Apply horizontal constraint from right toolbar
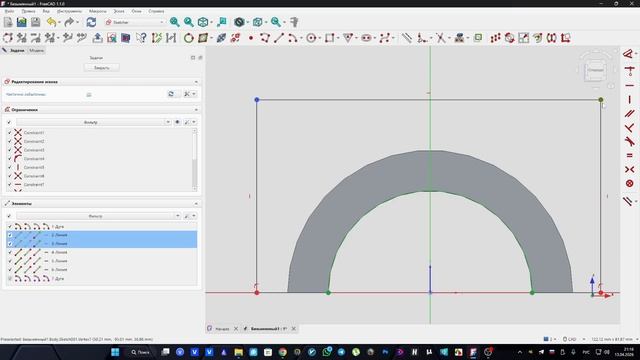This screenshot has height=360, width=640. tap(629, 85)
